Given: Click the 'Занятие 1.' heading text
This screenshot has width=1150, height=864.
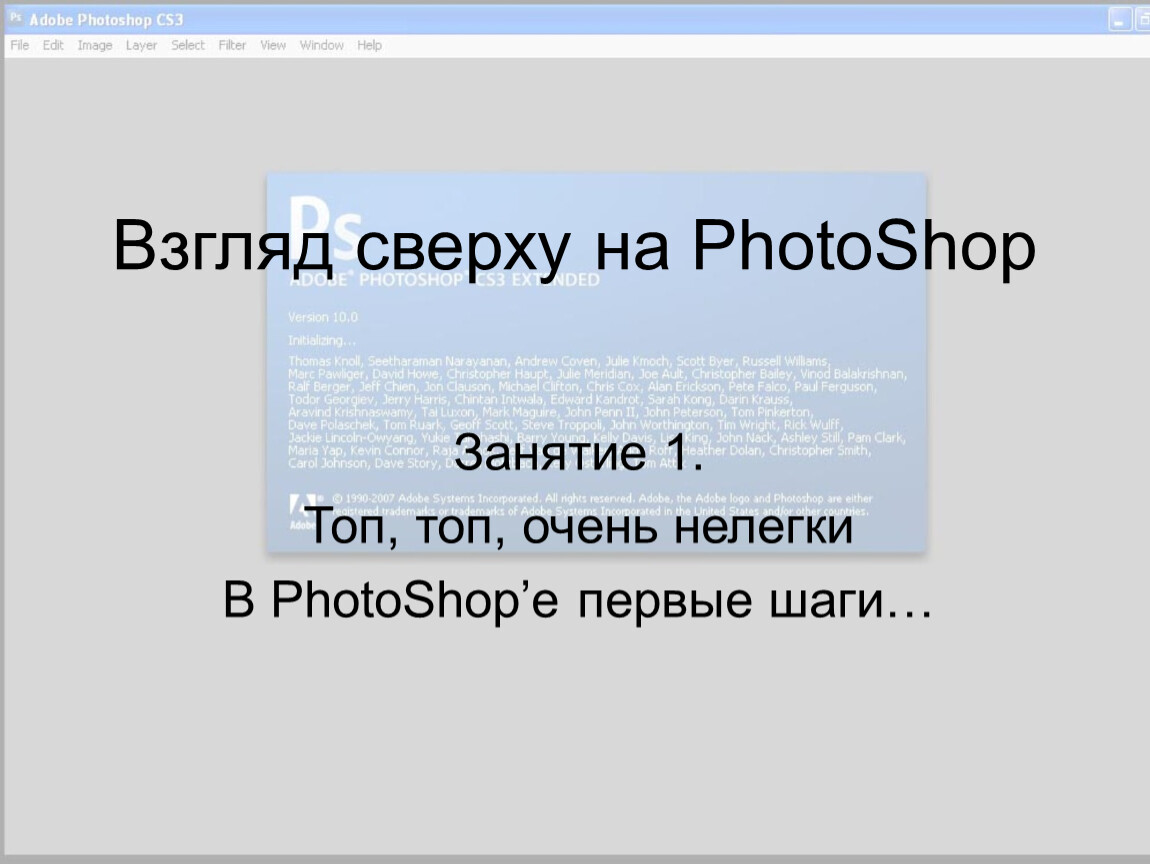Looking at the screenshot, I should [x=579, y=453].
